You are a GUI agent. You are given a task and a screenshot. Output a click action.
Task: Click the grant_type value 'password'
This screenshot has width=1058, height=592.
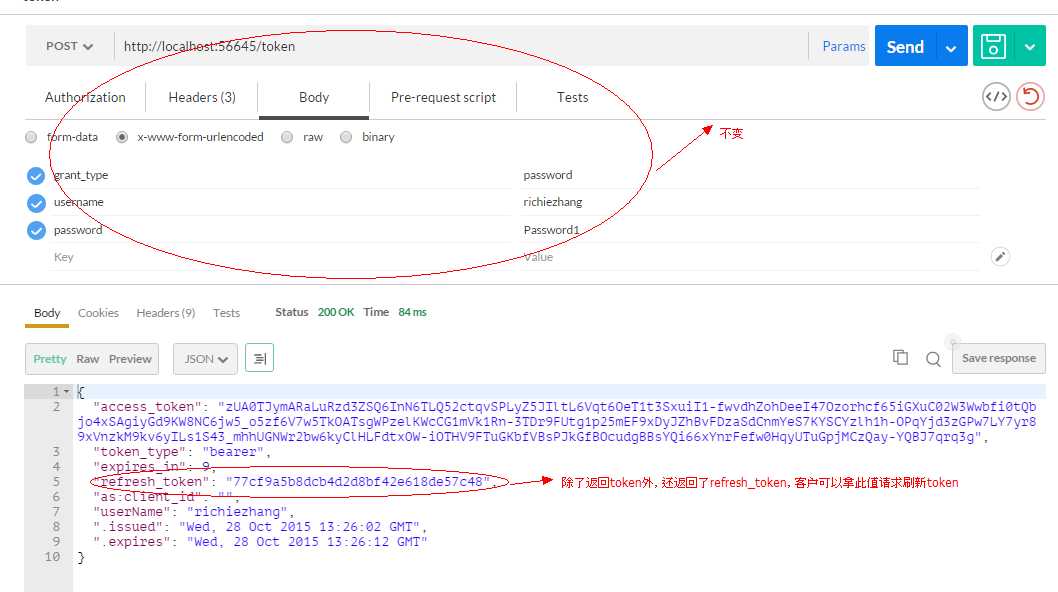(749, 175)
